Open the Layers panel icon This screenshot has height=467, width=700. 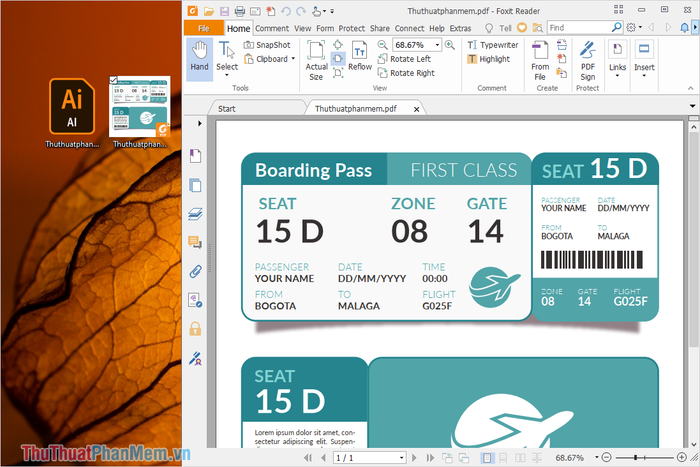click(195, 214)
